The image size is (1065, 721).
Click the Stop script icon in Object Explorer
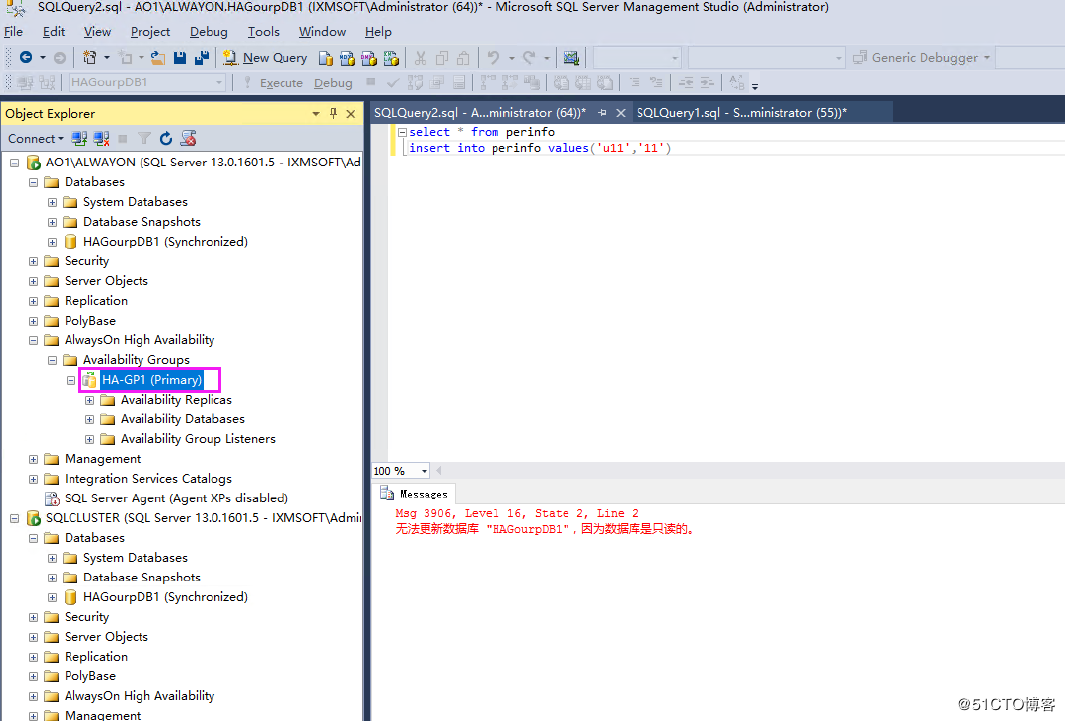[x=188, y=138]
